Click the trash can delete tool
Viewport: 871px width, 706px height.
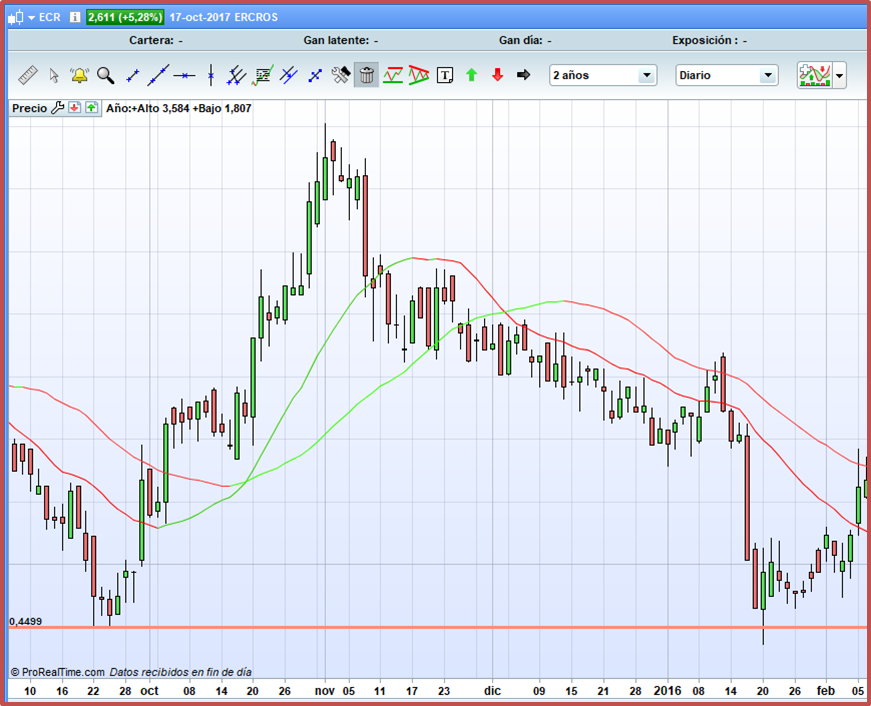point(367,75)
